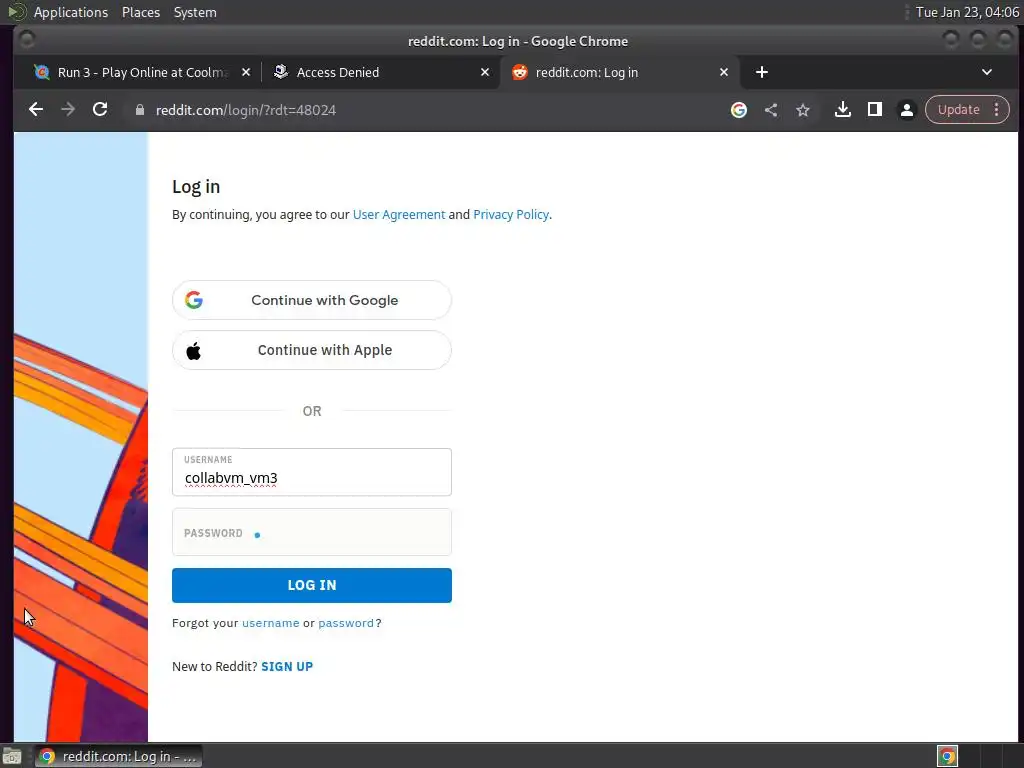Go back using the browser back arrow
This screenshot has height=768, width=1024.
click(36, 110)
